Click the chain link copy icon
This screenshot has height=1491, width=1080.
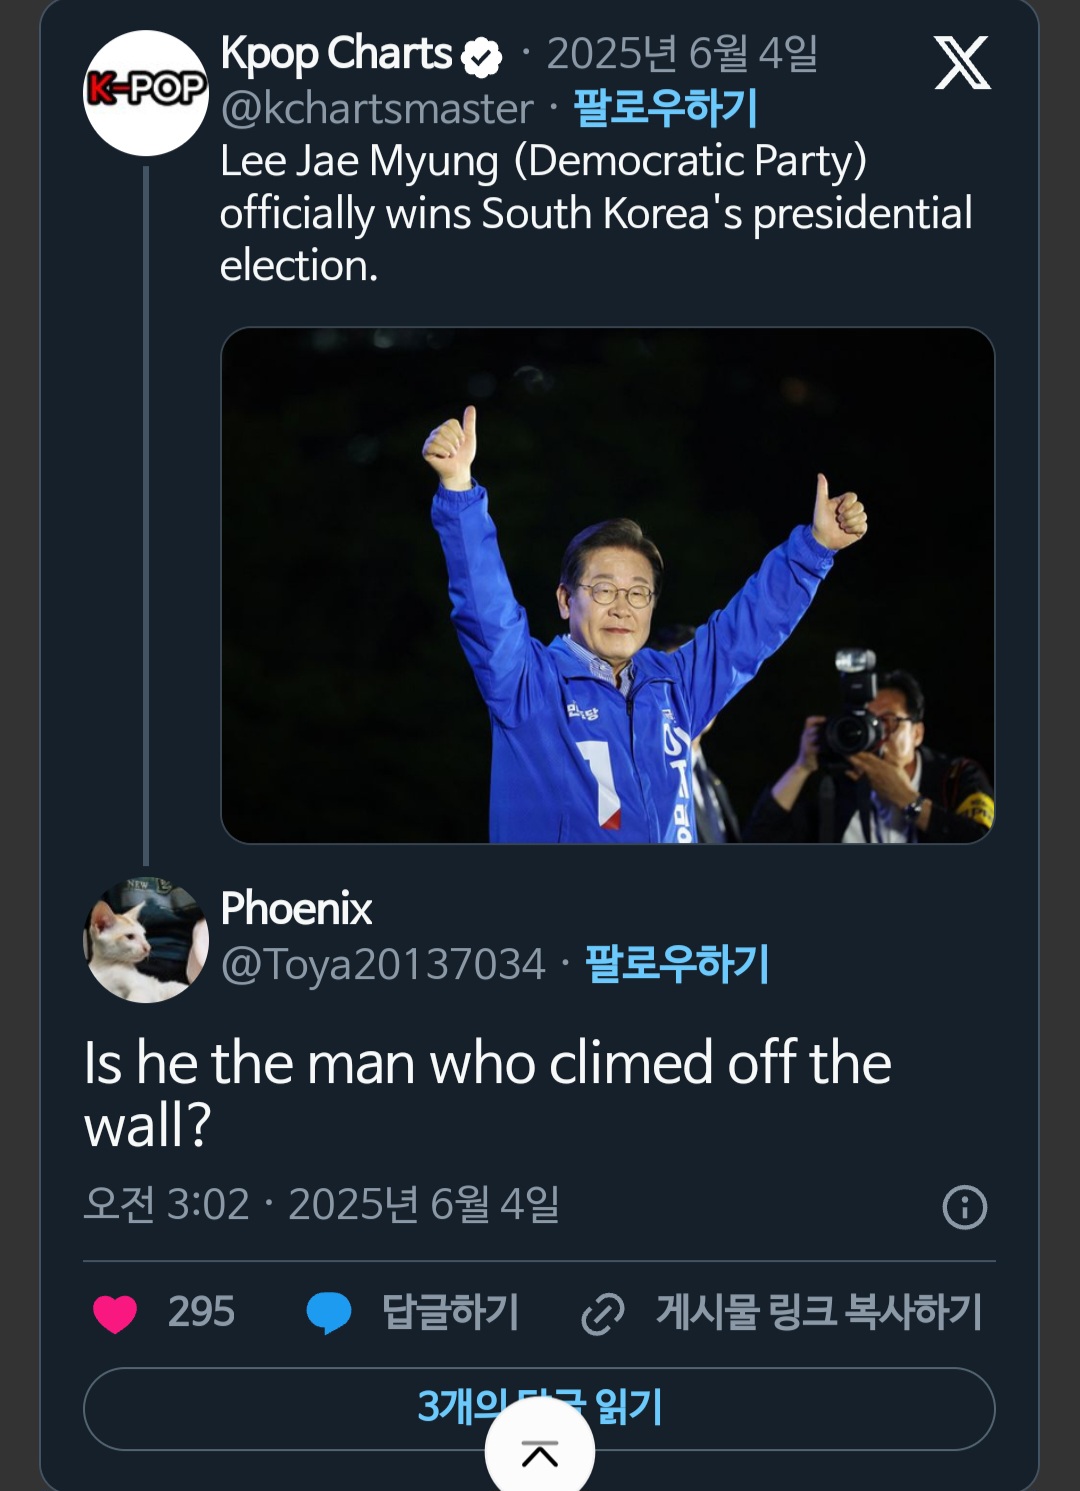click(x=603, y=1313)
